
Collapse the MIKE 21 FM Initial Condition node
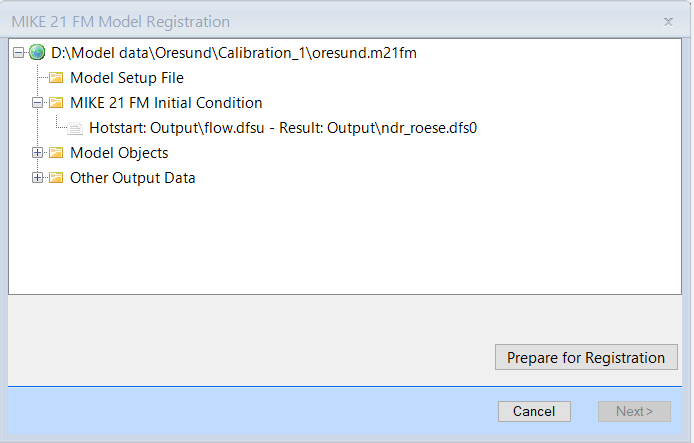tap(38, 103)
